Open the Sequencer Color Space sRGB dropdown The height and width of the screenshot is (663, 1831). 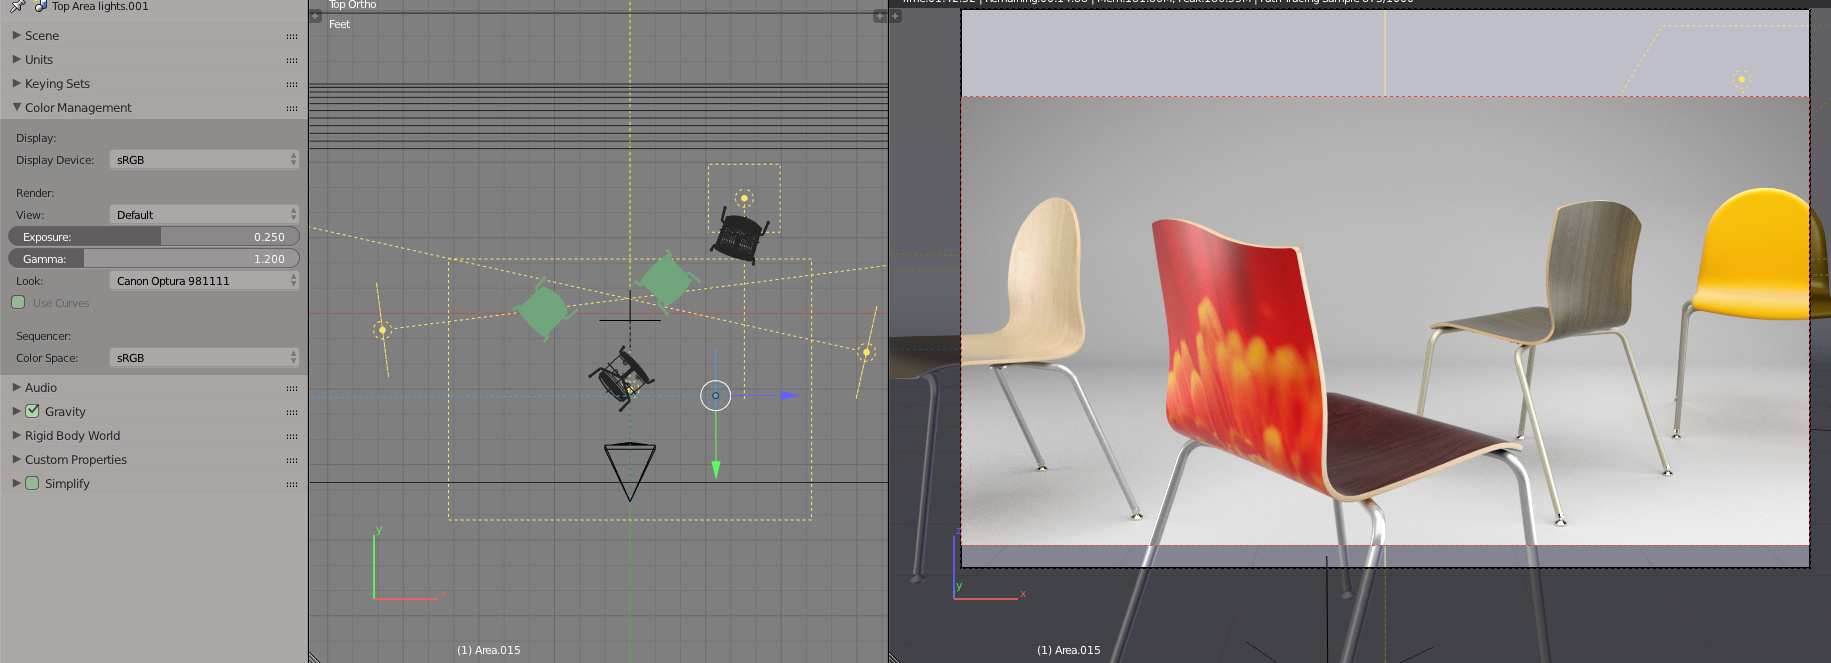(x=204, y=357)
